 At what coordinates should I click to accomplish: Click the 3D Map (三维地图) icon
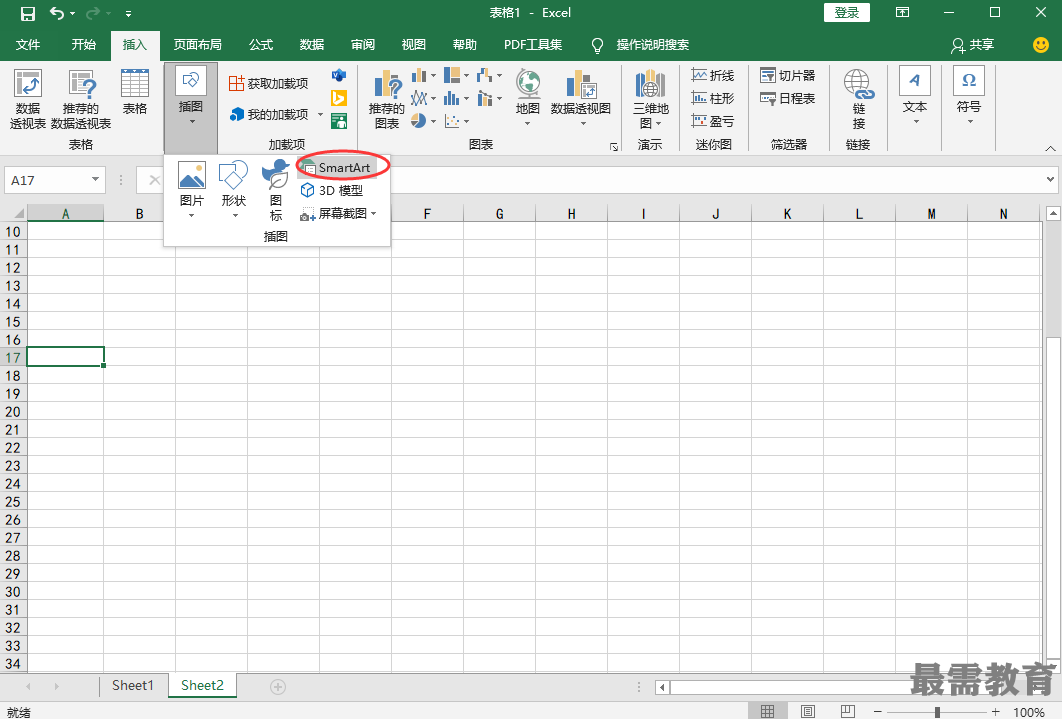(x=650, y=99)
